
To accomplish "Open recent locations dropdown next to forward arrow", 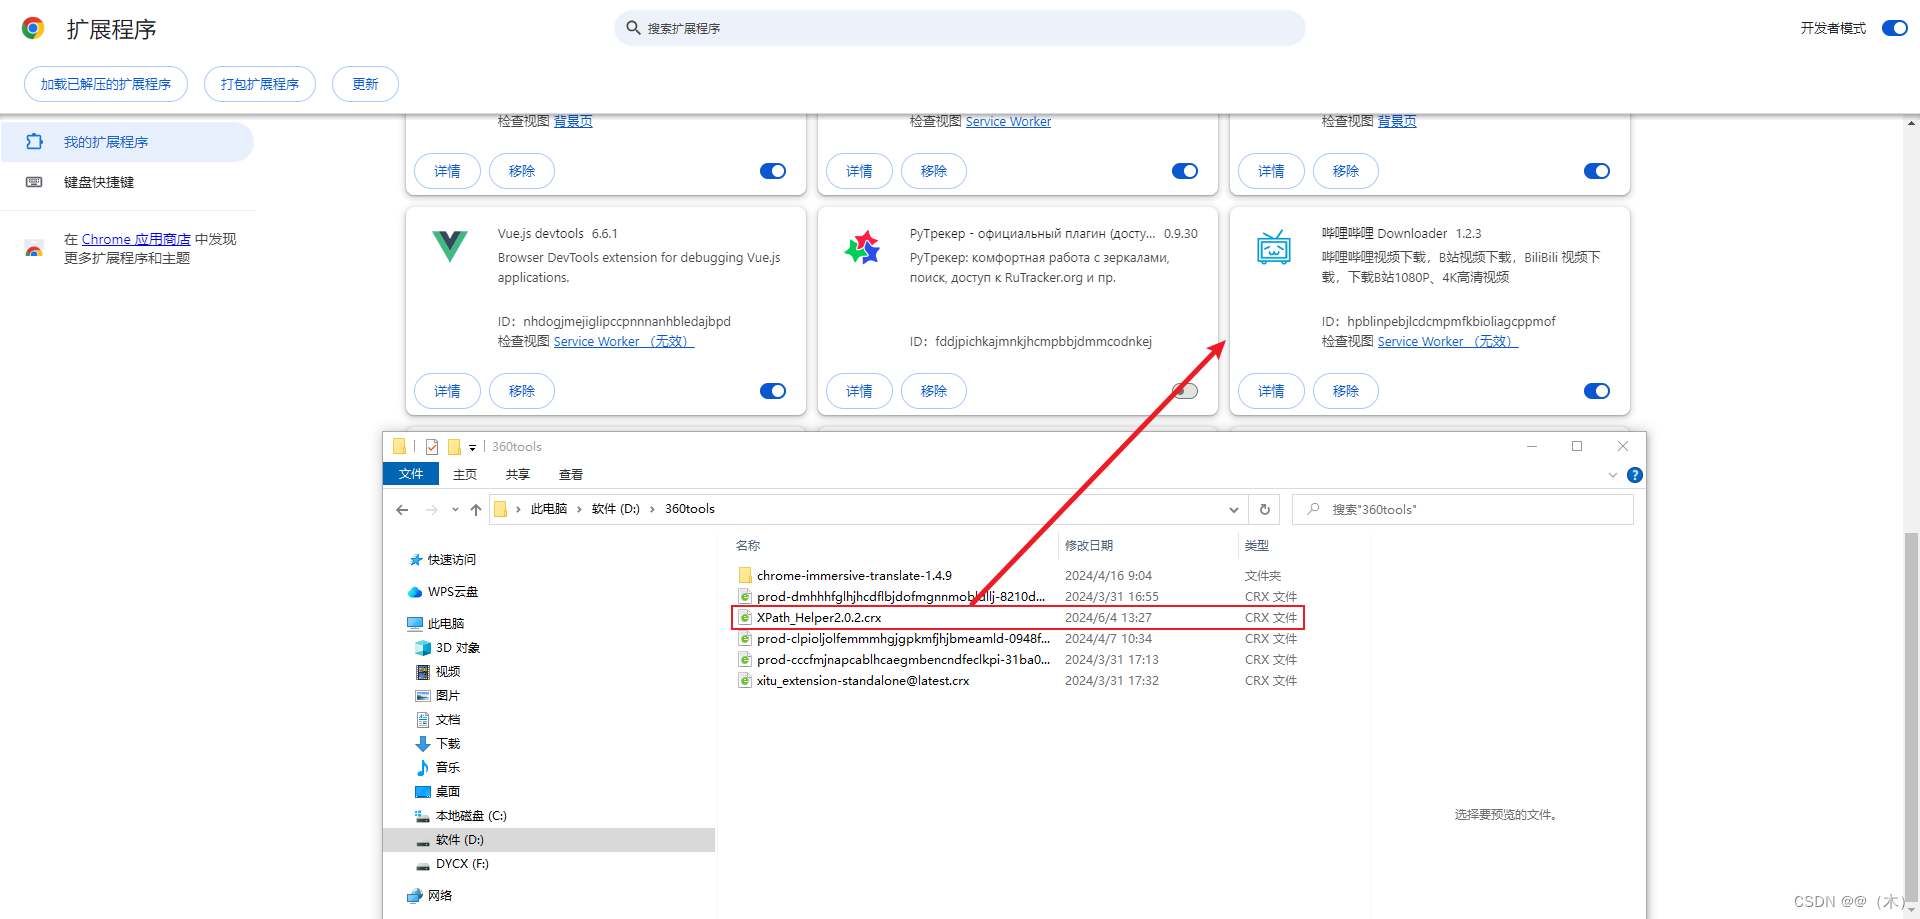I will point(455,509).
